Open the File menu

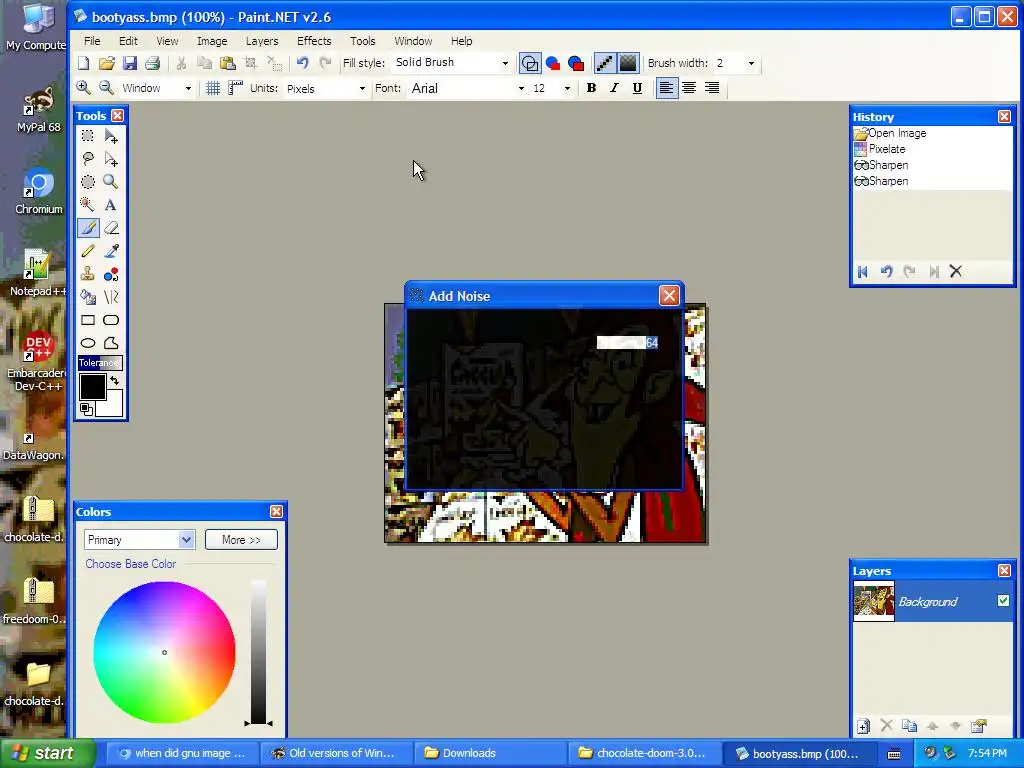pyautogui.click(x=92, y=40)
